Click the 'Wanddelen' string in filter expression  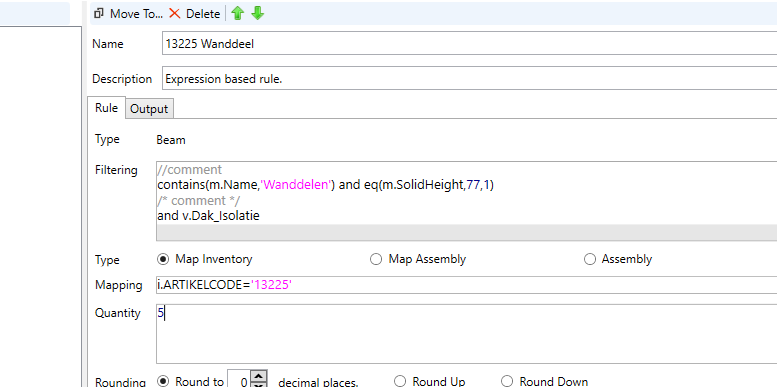point(296,185)
